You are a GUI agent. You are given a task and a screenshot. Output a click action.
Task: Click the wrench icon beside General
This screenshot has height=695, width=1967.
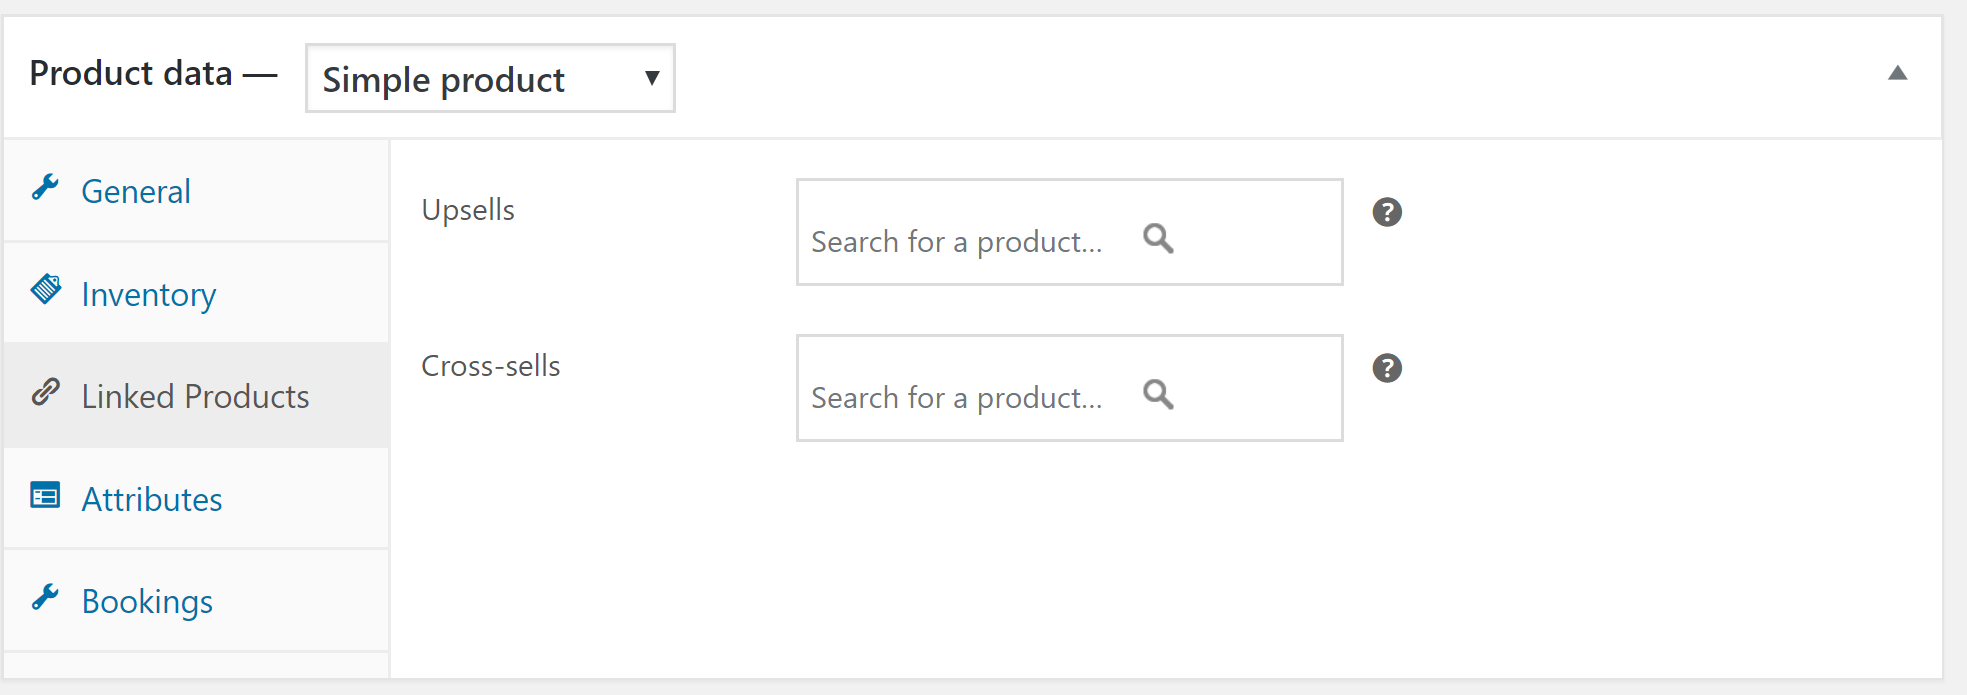coord(45,187)
